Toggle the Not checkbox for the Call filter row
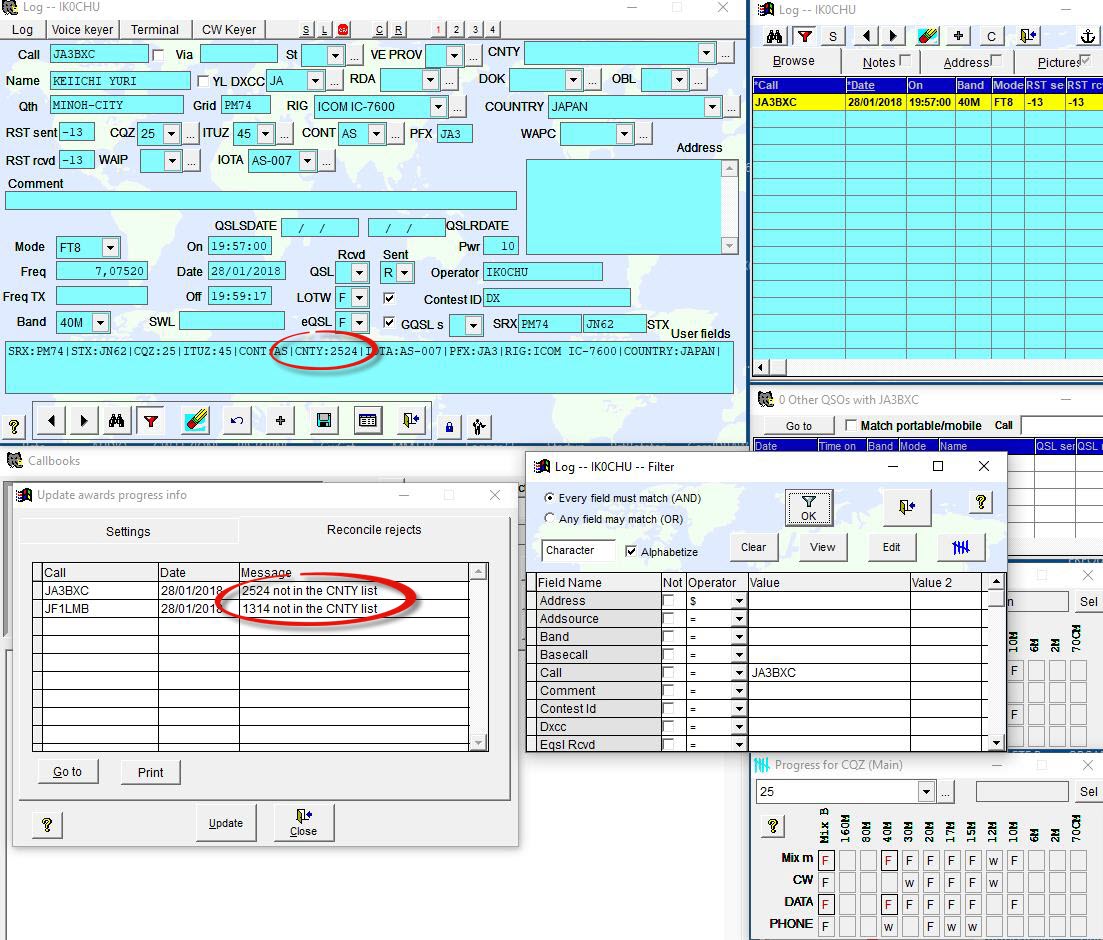Image resolution: width=1103 pixels, height=940 pixels. [x=669, y=673]
